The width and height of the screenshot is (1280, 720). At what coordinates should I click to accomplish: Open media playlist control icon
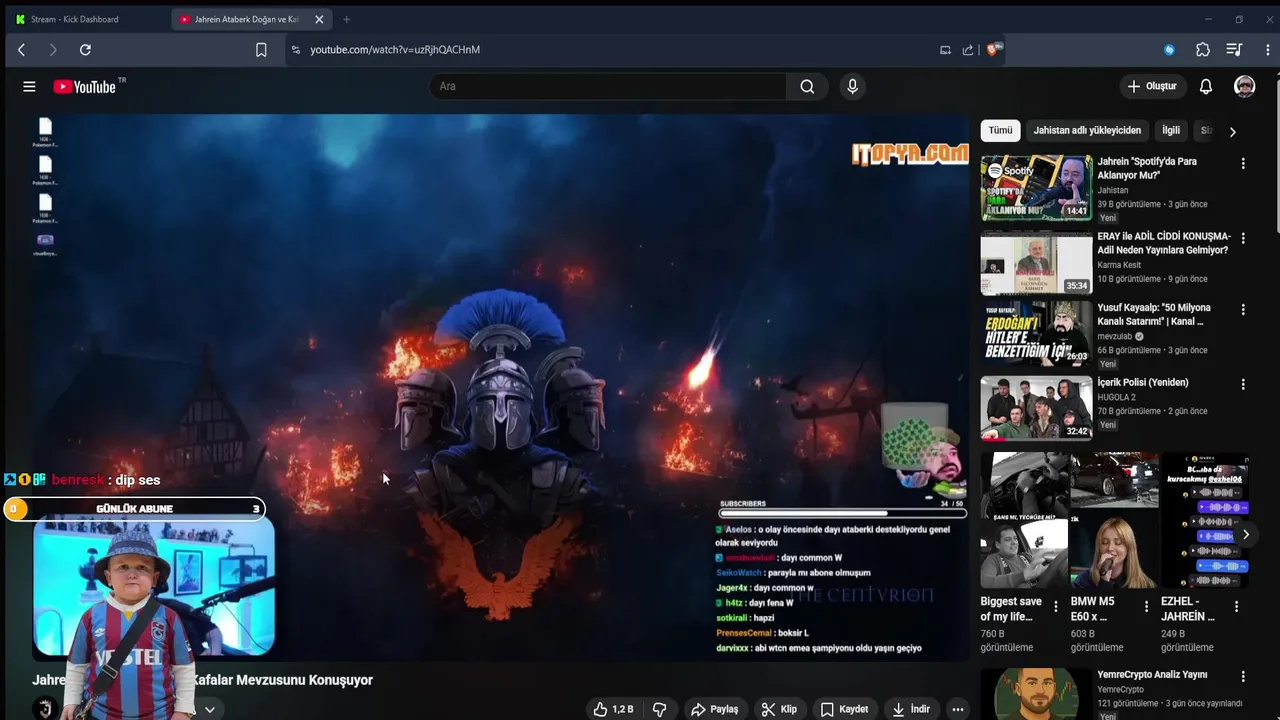click(1234, 49)
